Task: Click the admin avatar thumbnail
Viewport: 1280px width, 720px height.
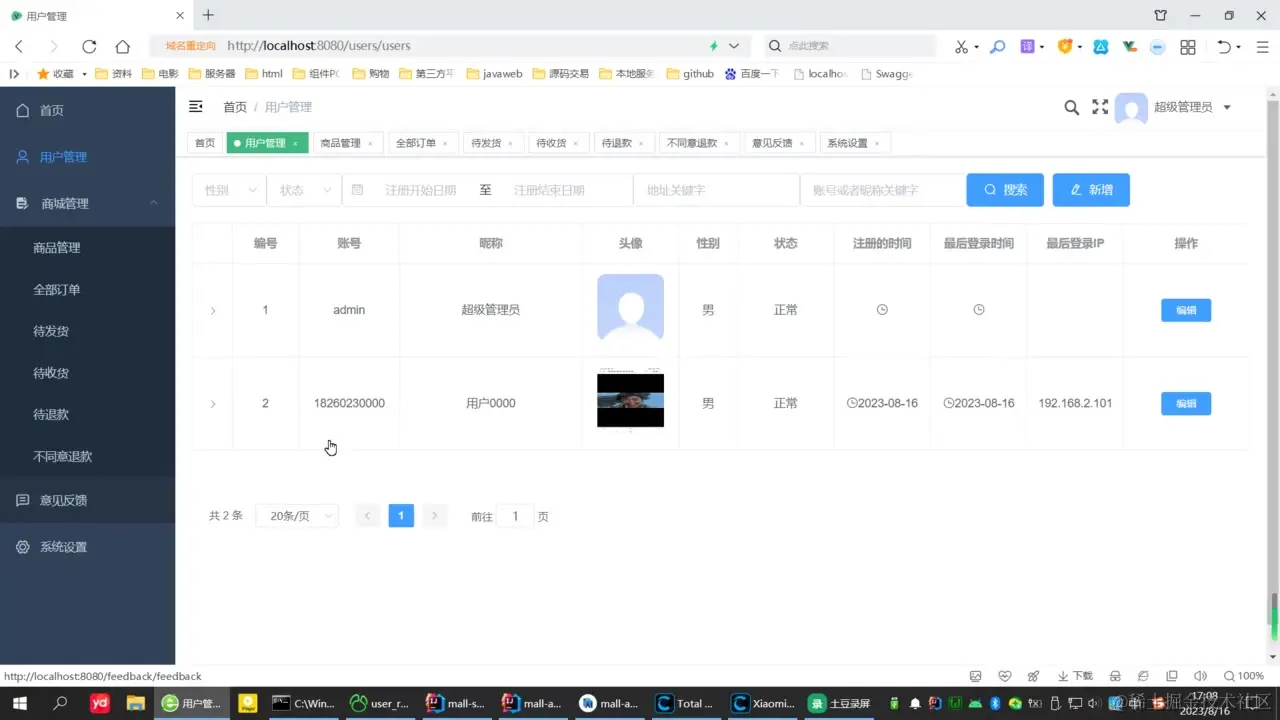Action: [x=630, y=307]
